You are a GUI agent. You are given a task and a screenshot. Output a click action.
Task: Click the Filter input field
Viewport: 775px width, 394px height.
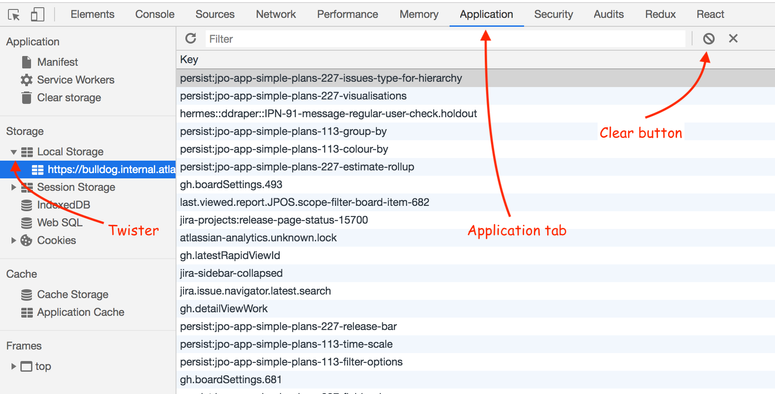(x=445, y=39)
